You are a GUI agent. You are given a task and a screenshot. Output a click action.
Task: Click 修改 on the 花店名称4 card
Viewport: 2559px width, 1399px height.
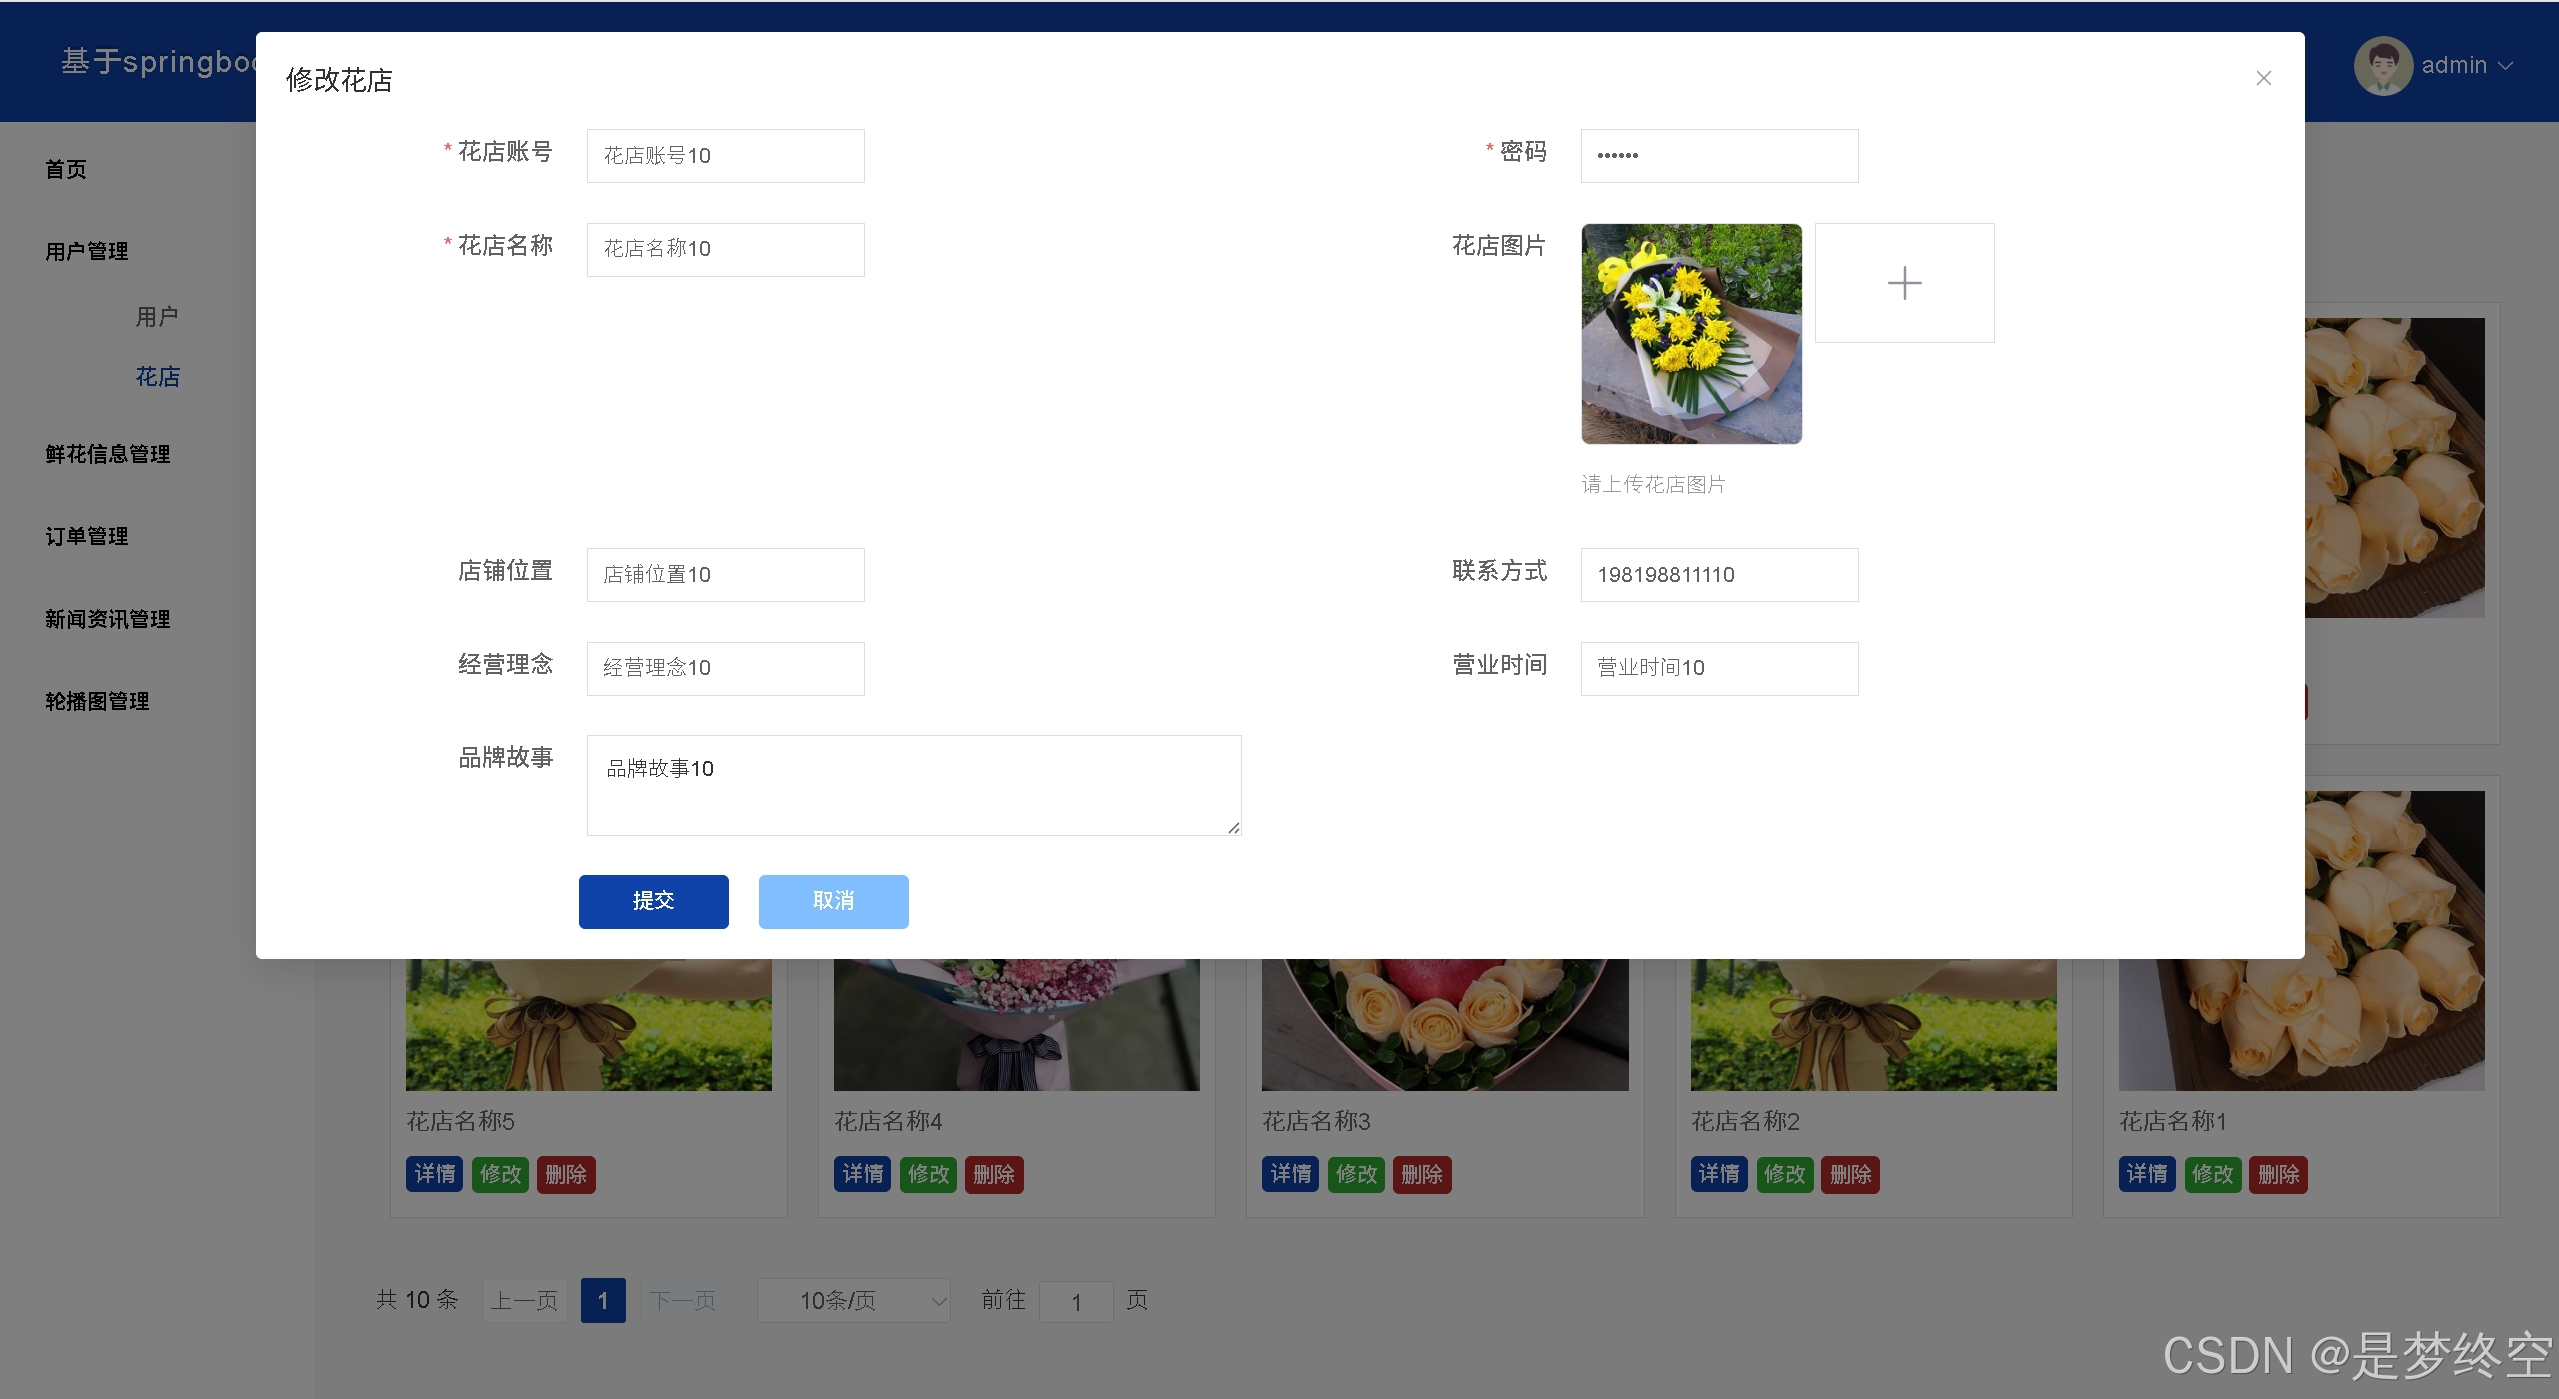(927, 1174)
